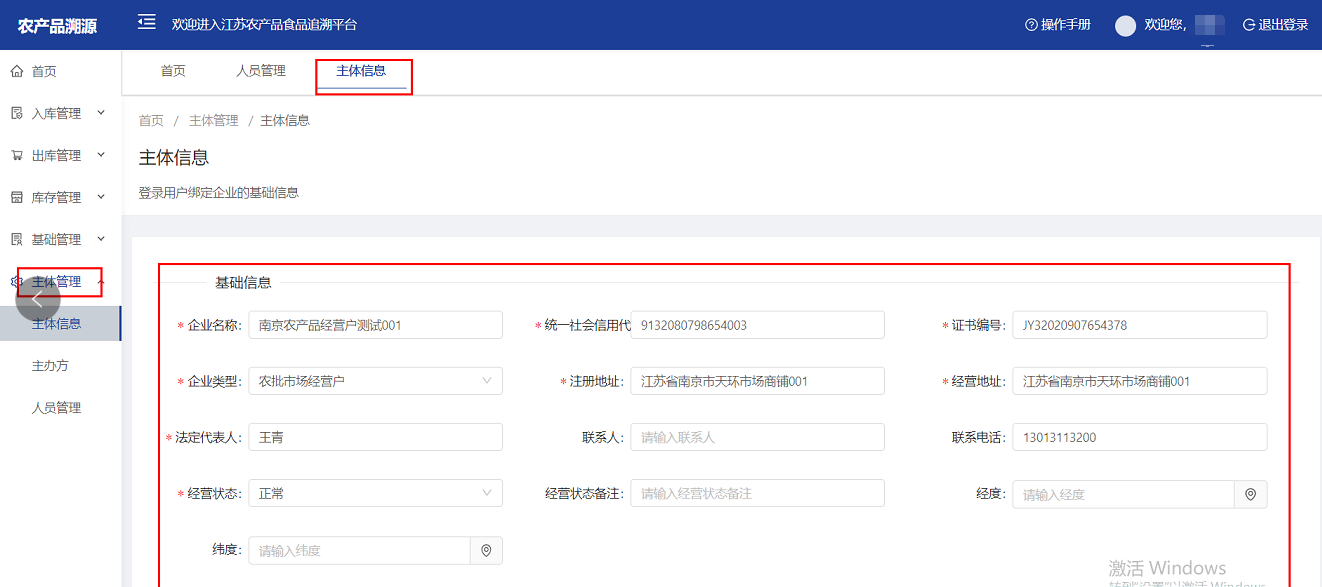Click the home icon in sidebar

tap(16, 72)
